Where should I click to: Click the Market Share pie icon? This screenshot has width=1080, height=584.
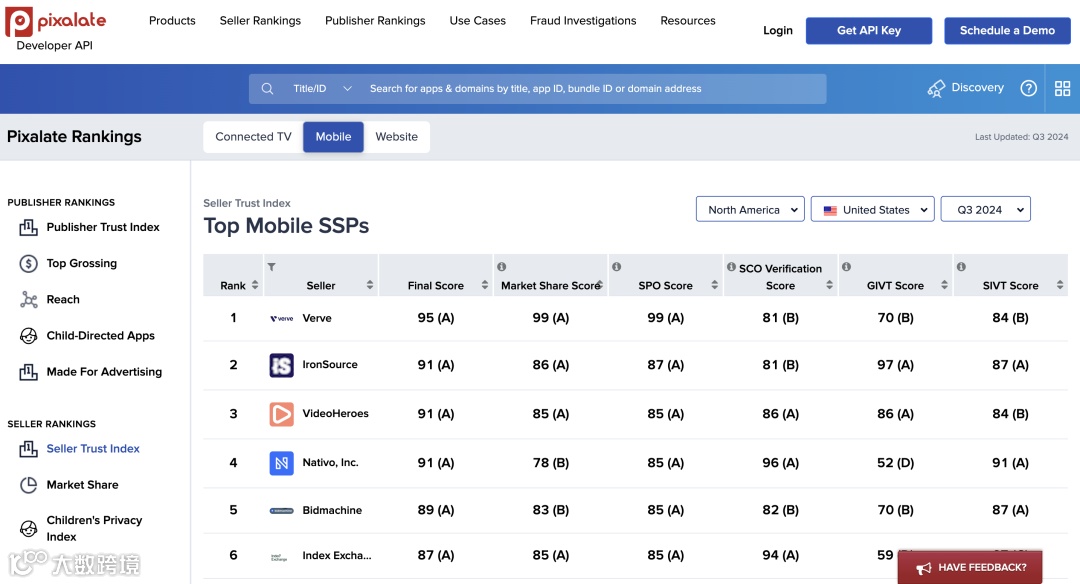(x=28, y=485)
